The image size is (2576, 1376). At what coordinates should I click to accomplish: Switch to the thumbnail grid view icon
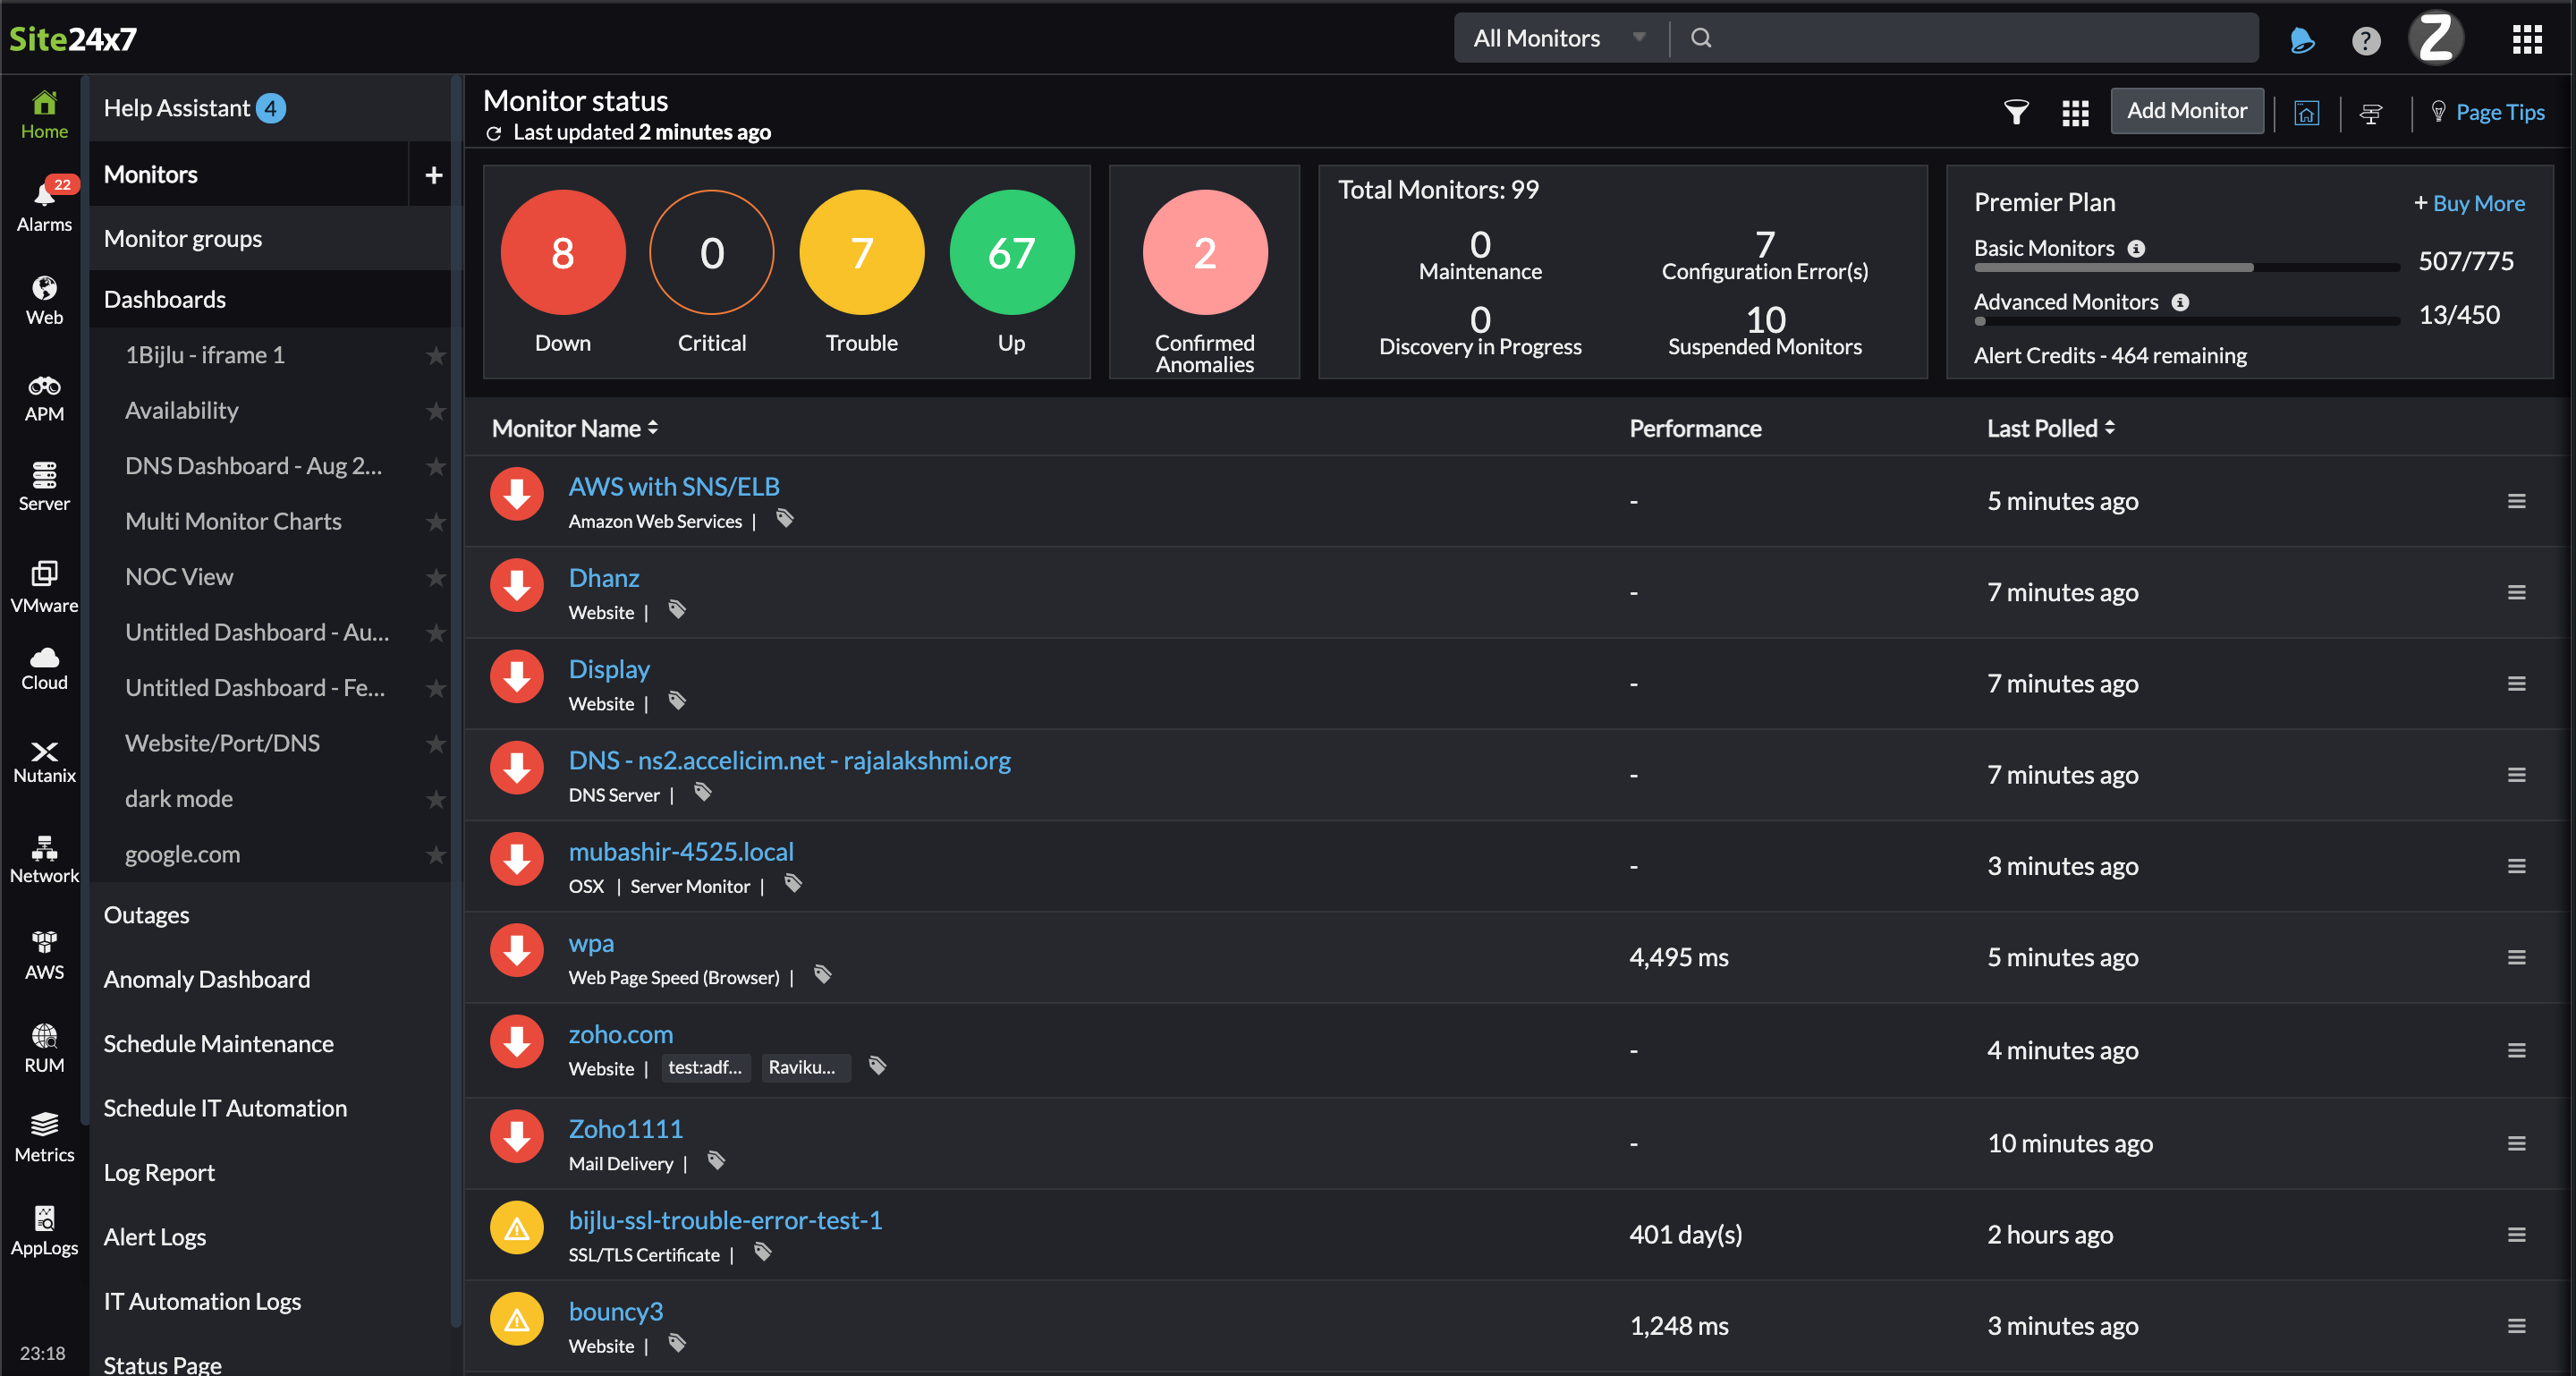2075,113
